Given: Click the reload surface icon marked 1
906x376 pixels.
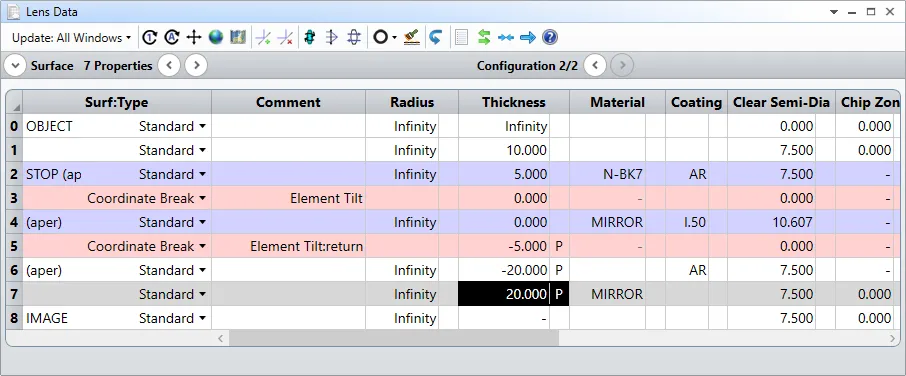Looking at the screenshot, I should click(x=150, y=38).
